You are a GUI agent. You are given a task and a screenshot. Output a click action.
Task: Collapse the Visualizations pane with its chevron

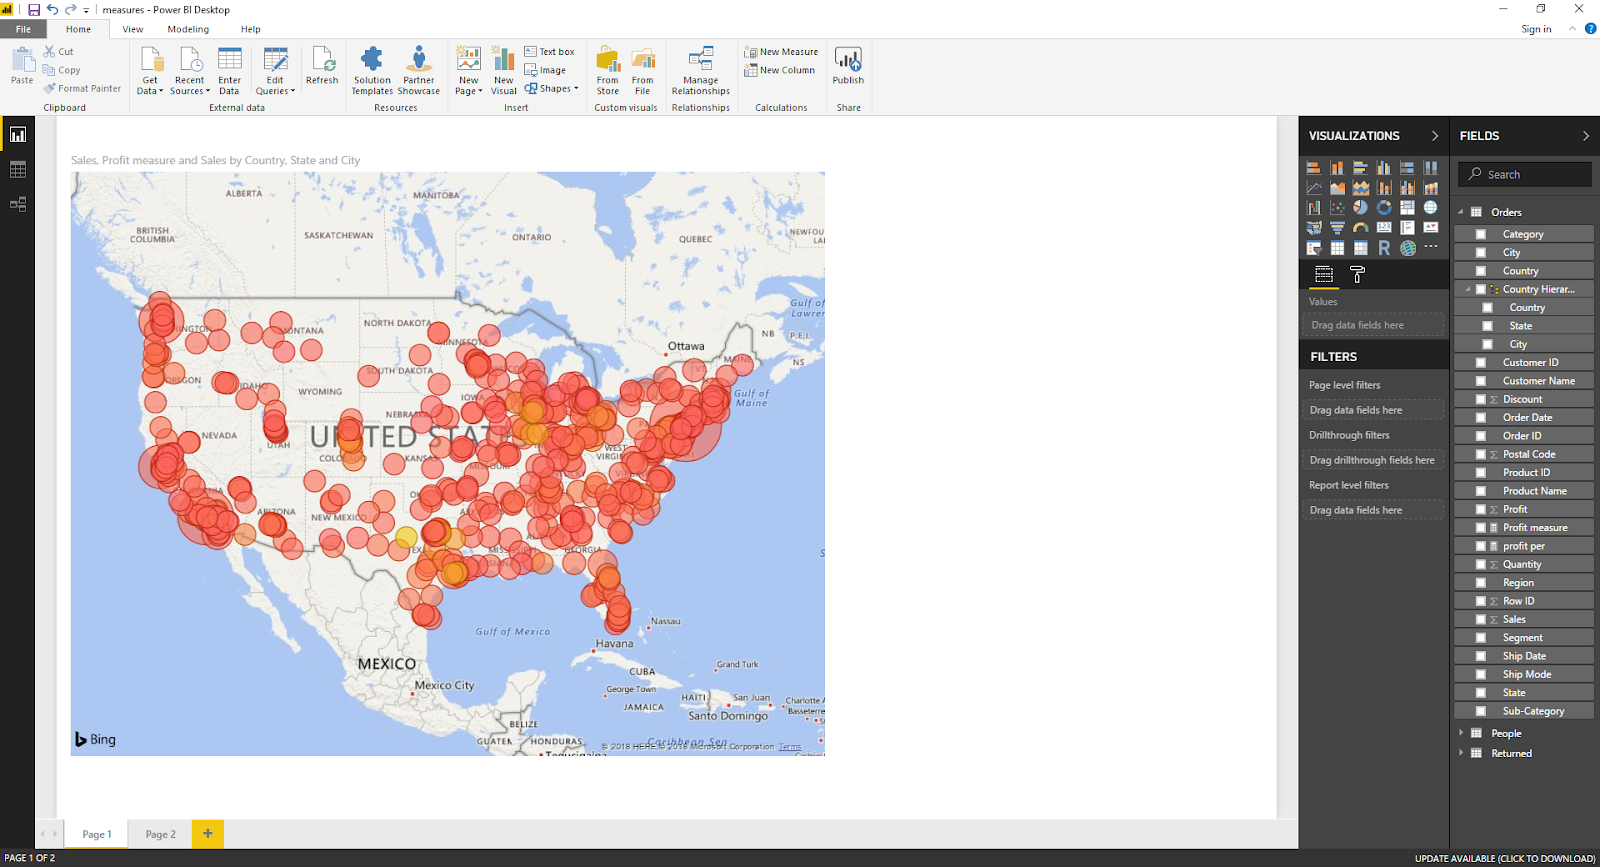point(1435,136)
